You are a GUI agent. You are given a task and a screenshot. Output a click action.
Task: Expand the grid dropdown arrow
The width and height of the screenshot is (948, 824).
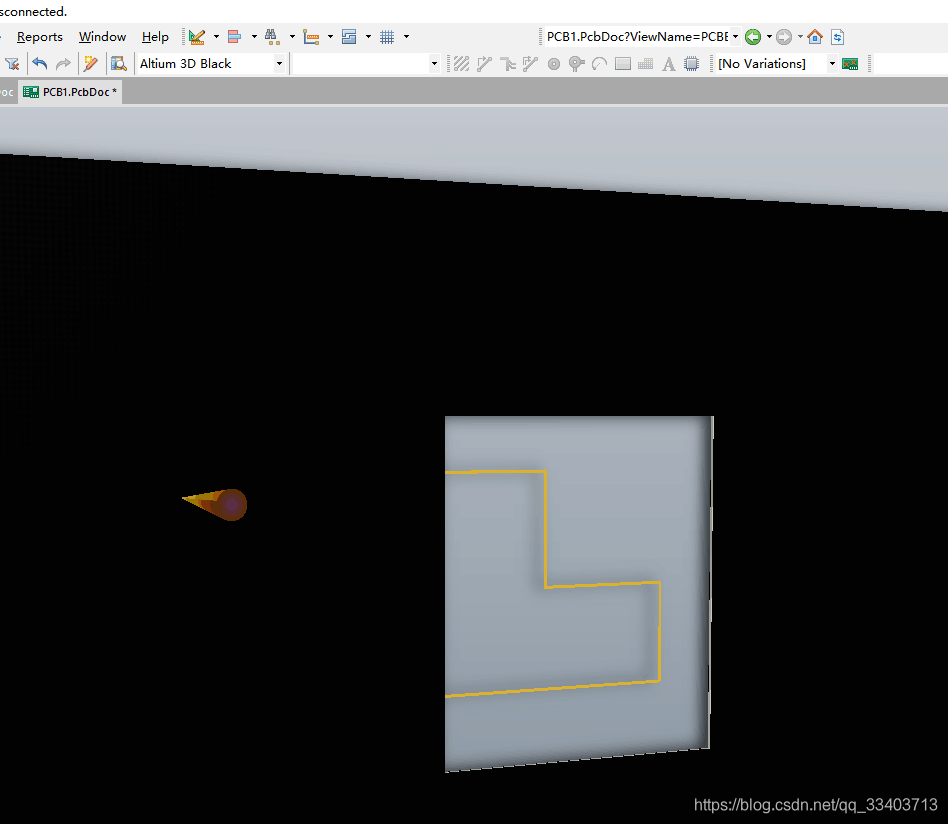click(x=406, y=37)
